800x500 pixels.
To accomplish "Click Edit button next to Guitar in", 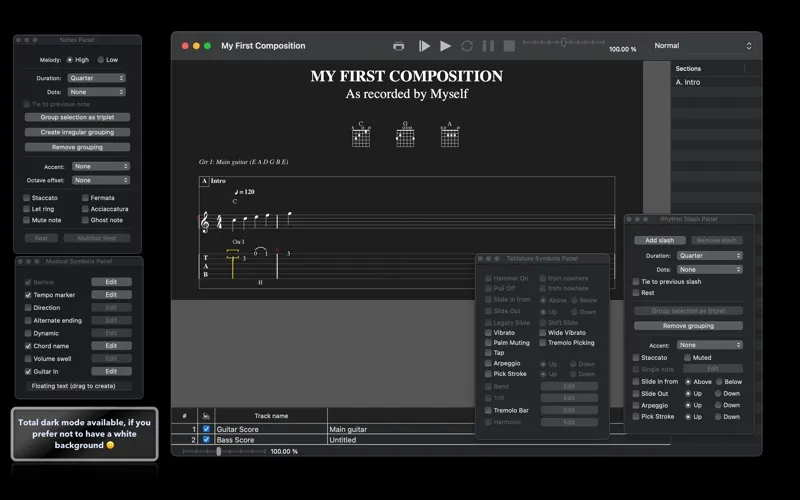I will pyautogui.click(x=111, y=371).
